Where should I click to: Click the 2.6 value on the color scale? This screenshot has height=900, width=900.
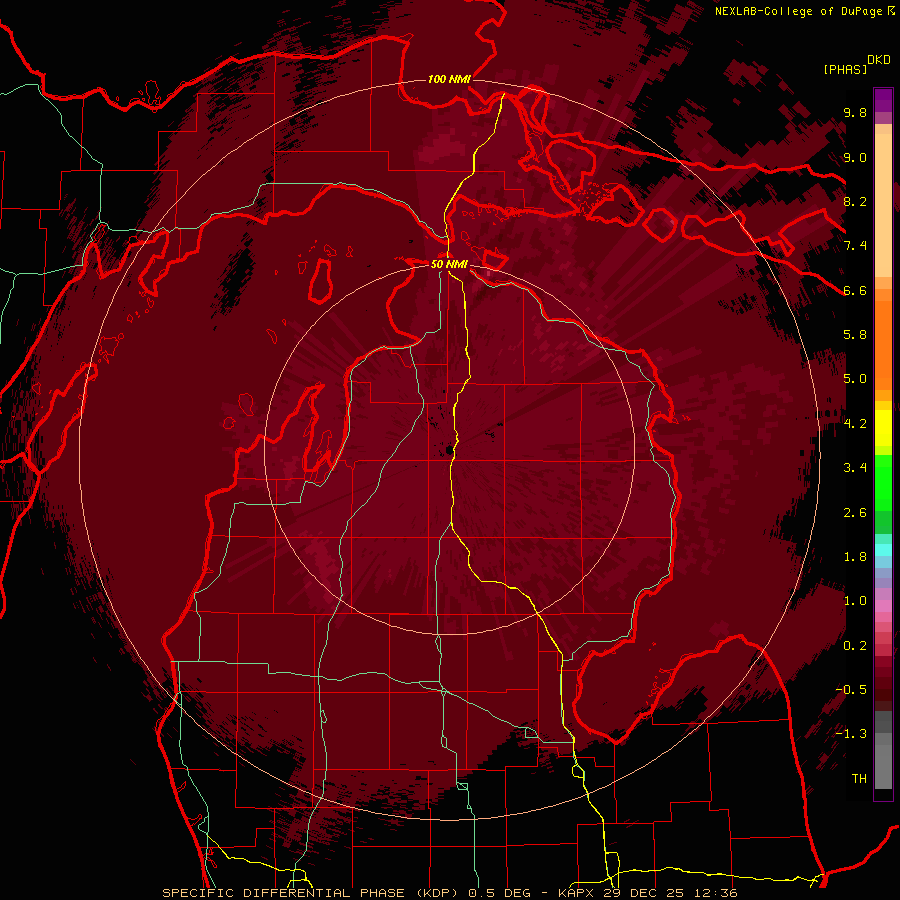pos(855,513)
